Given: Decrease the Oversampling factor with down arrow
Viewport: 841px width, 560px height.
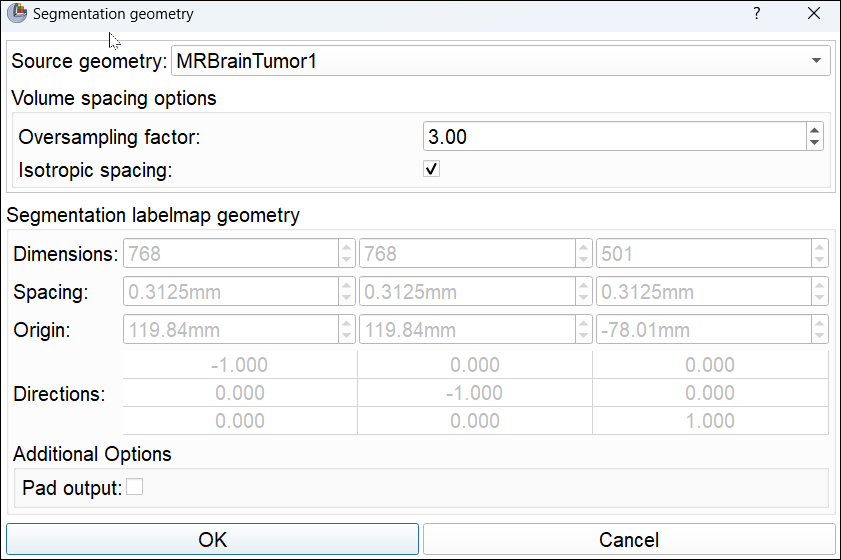Looking at the screenshot, I should tap(815, 143).
